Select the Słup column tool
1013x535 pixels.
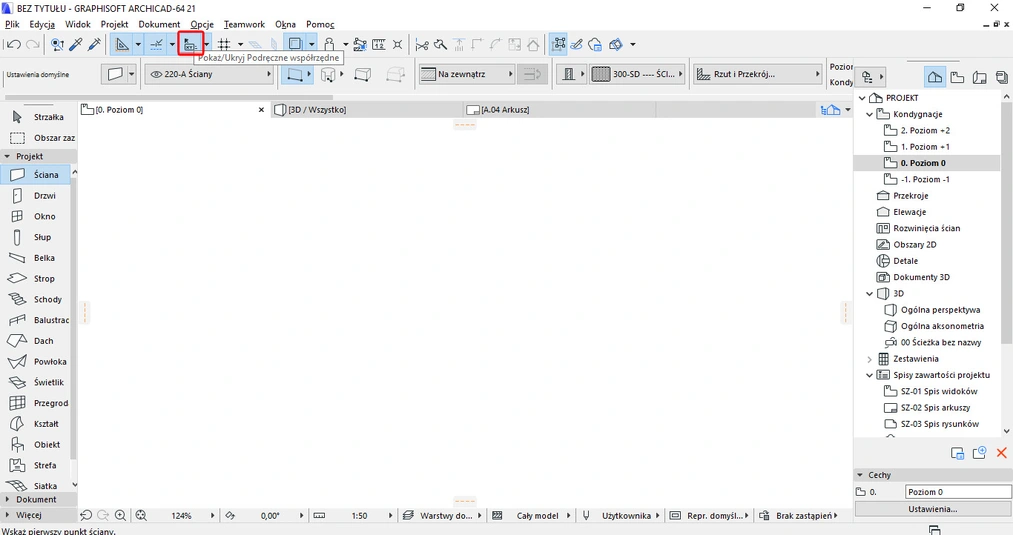[x=36, y=237]
